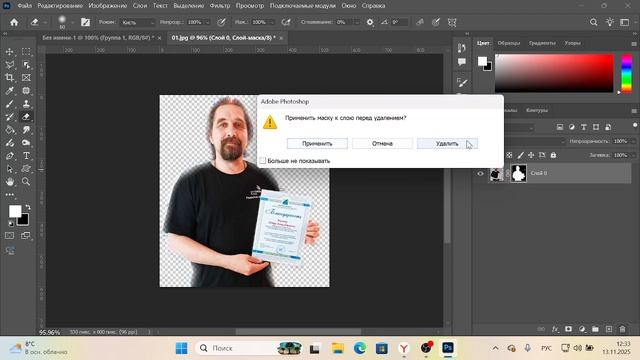Select the Brush tool in toolbox
Screen dimensions: 640x360
(x=9, y=104)
